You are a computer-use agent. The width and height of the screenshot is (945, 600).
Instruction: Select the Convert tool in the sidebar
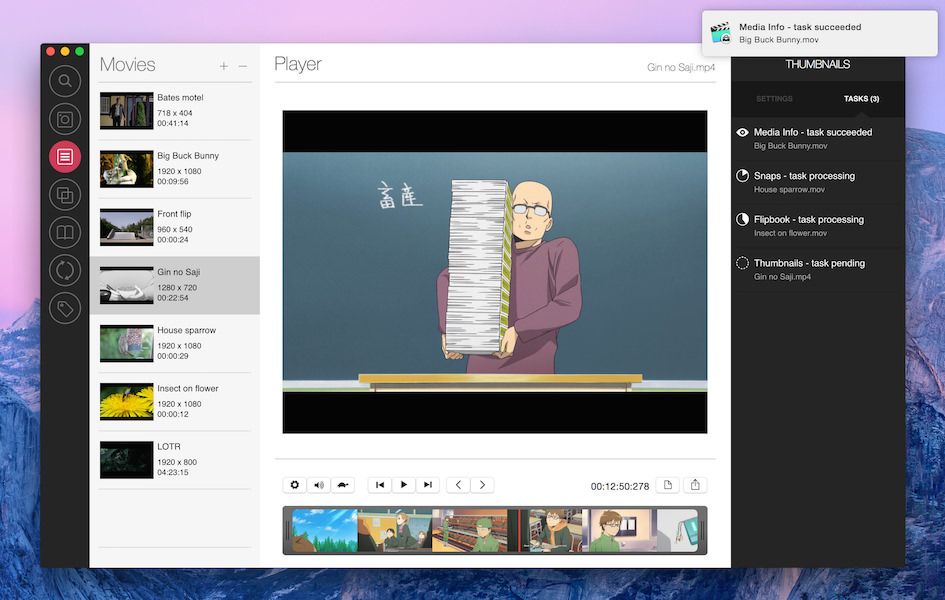pos(64,270)
